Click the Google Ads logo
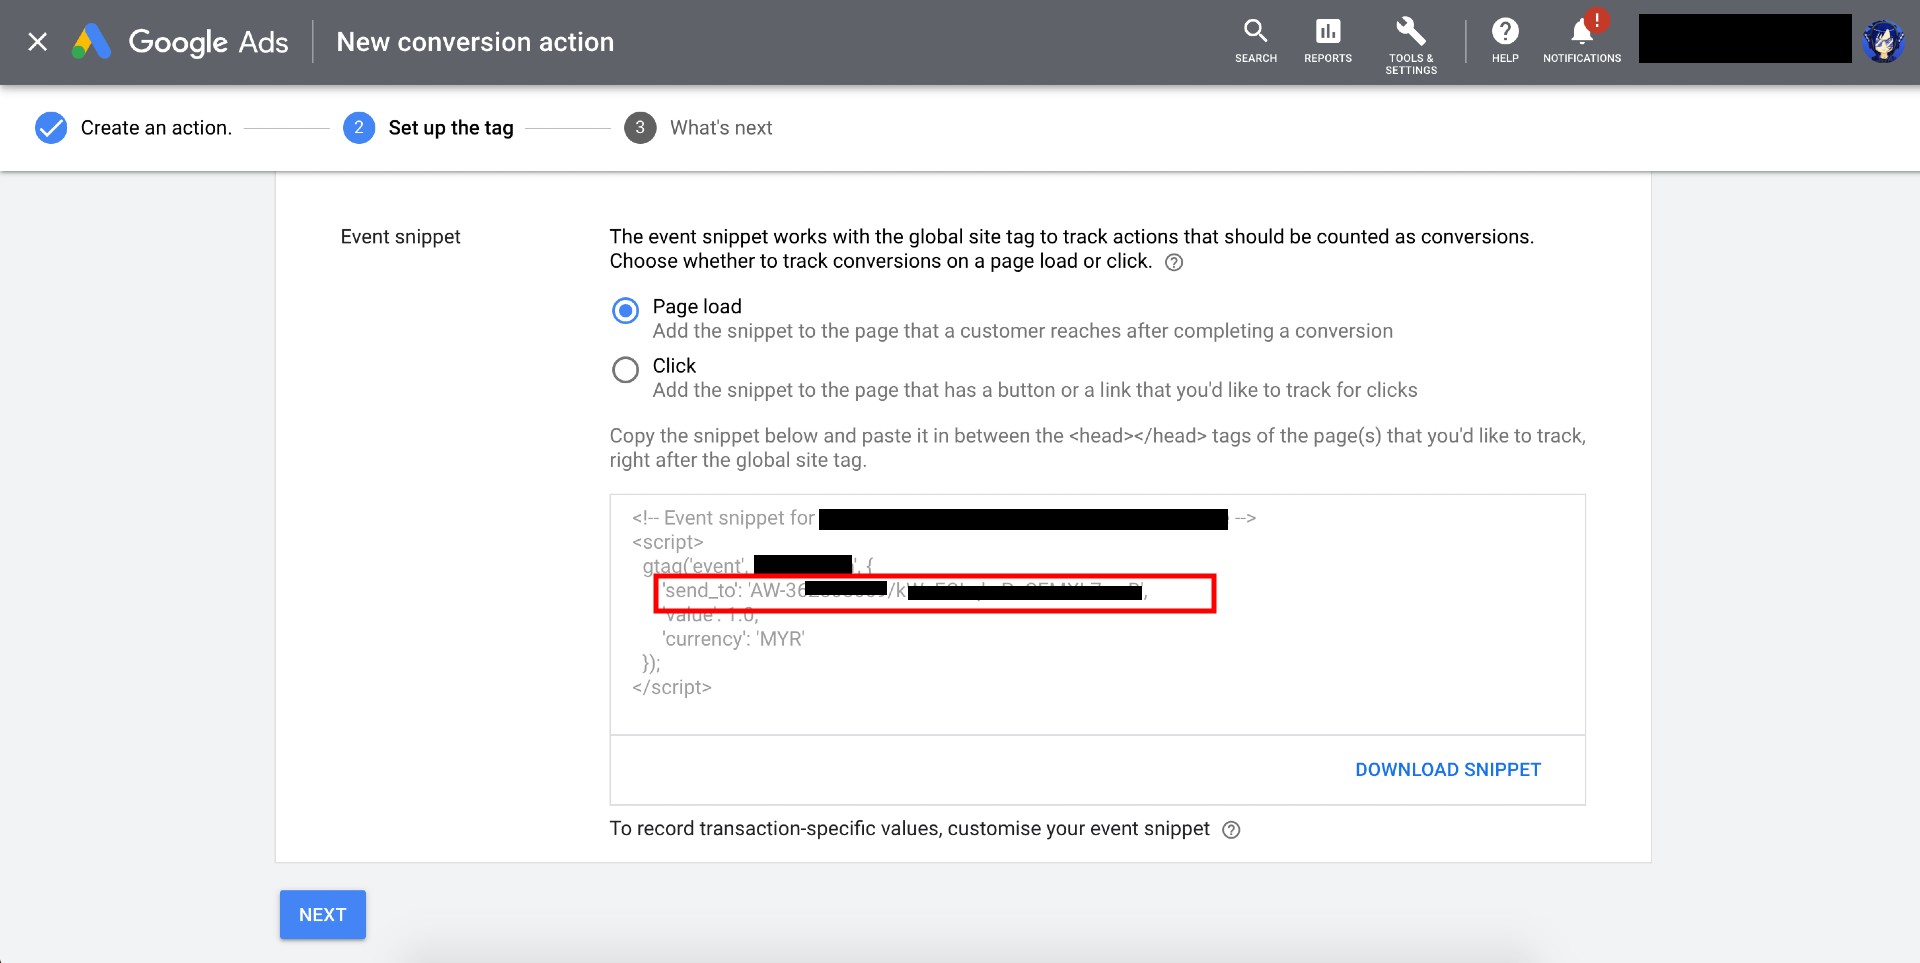This screenshot has height=963, width=1920. (180, 42)
